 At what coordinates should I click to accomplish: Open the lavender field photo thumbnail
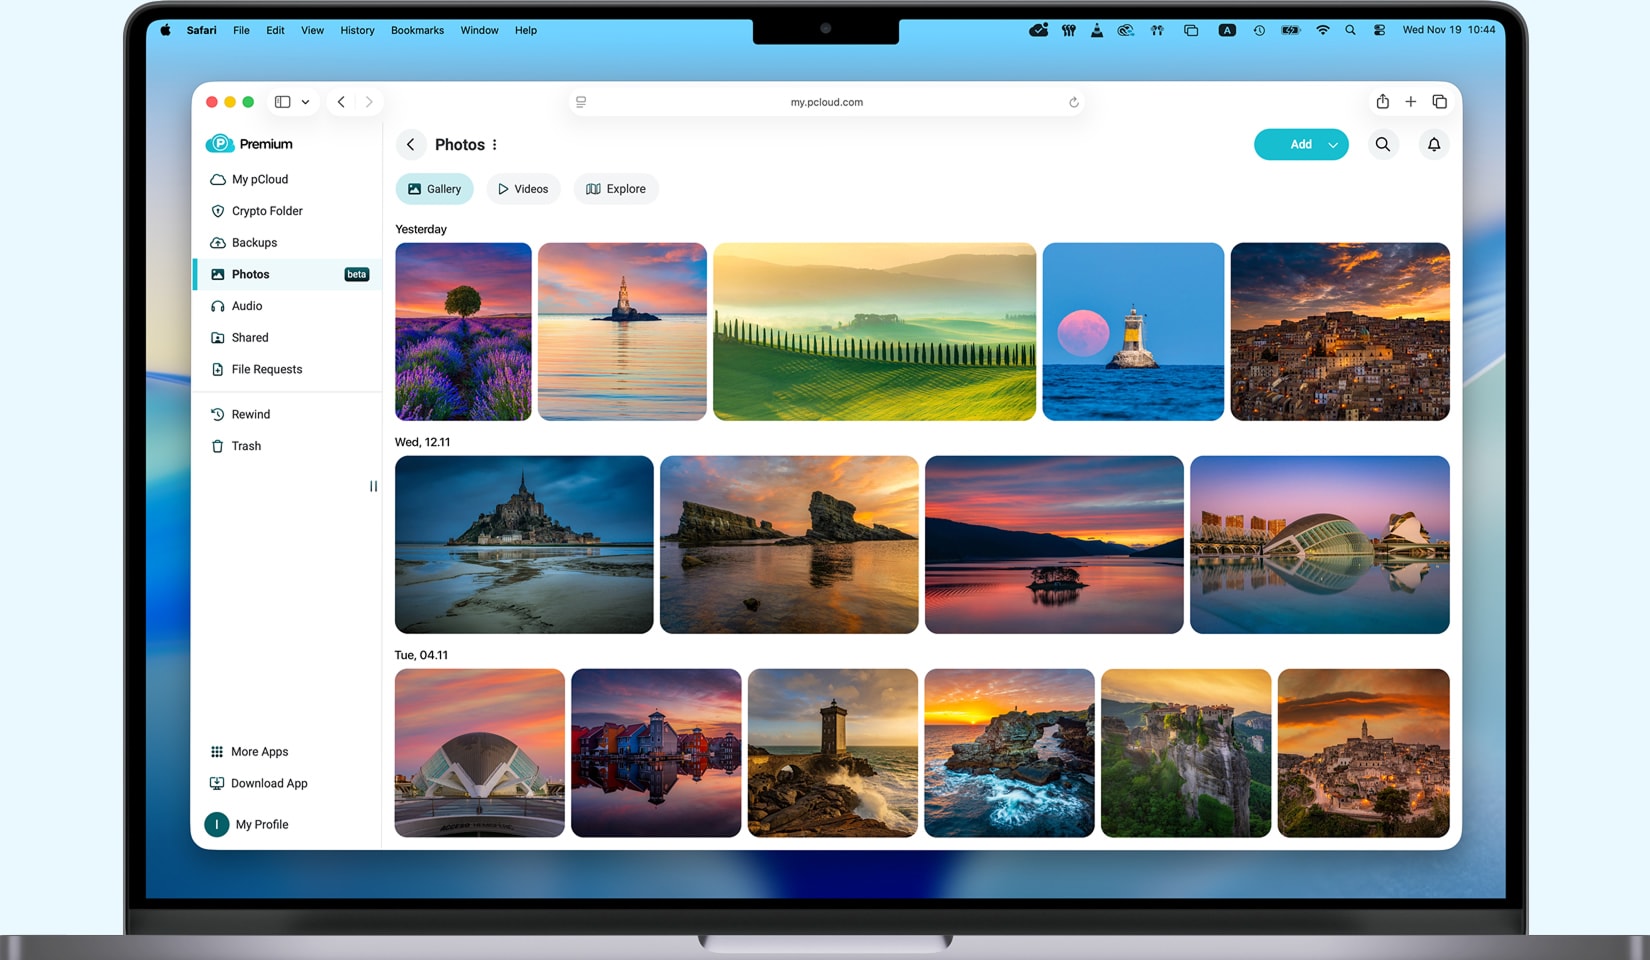[463, 331]
